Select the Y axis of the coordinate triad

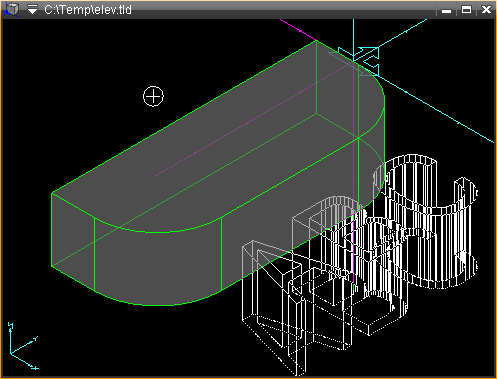click(x=24, y=345)
